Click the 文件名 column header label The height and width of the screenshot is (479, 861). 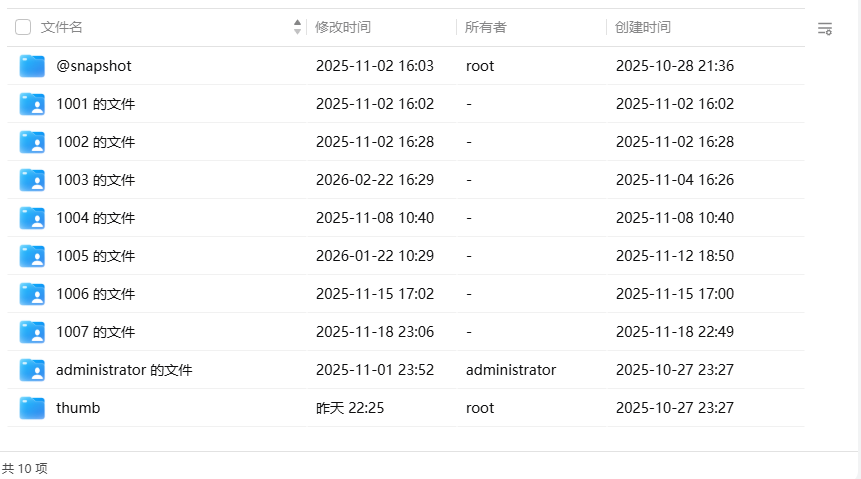(62, 28)
